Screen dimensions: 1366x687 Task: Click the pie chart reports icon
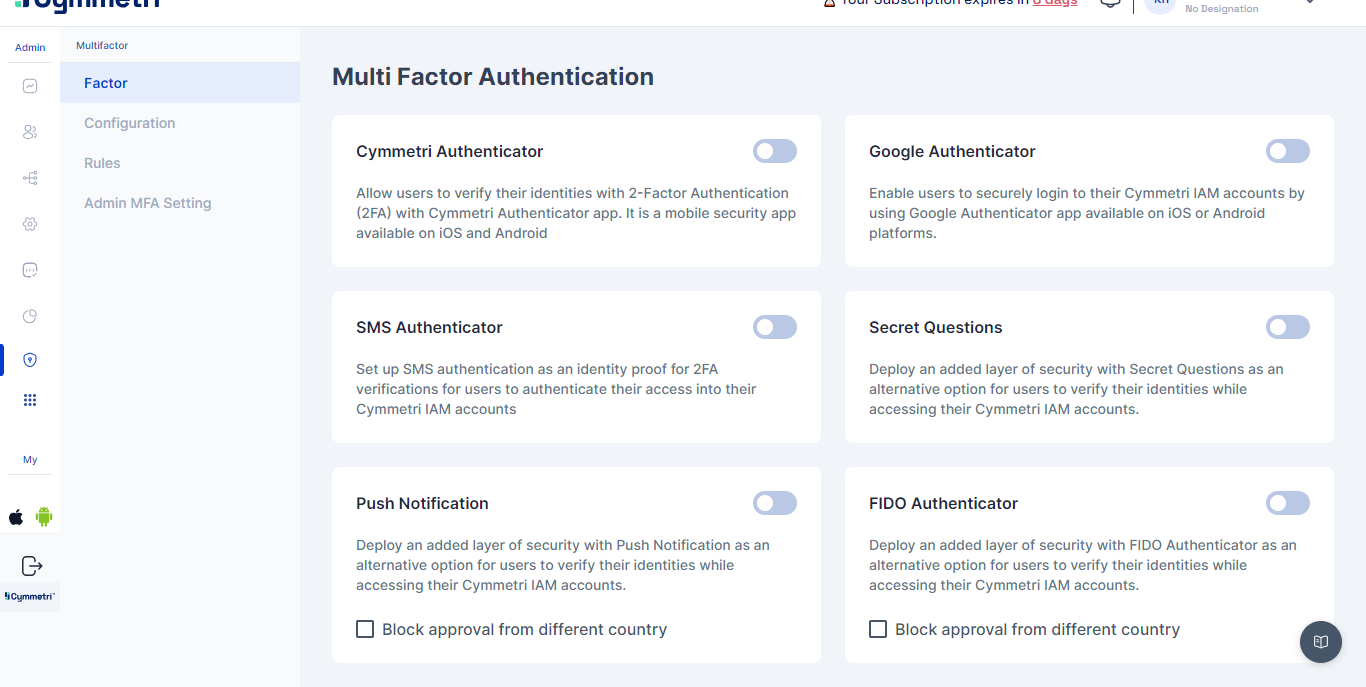coord(30,316)
